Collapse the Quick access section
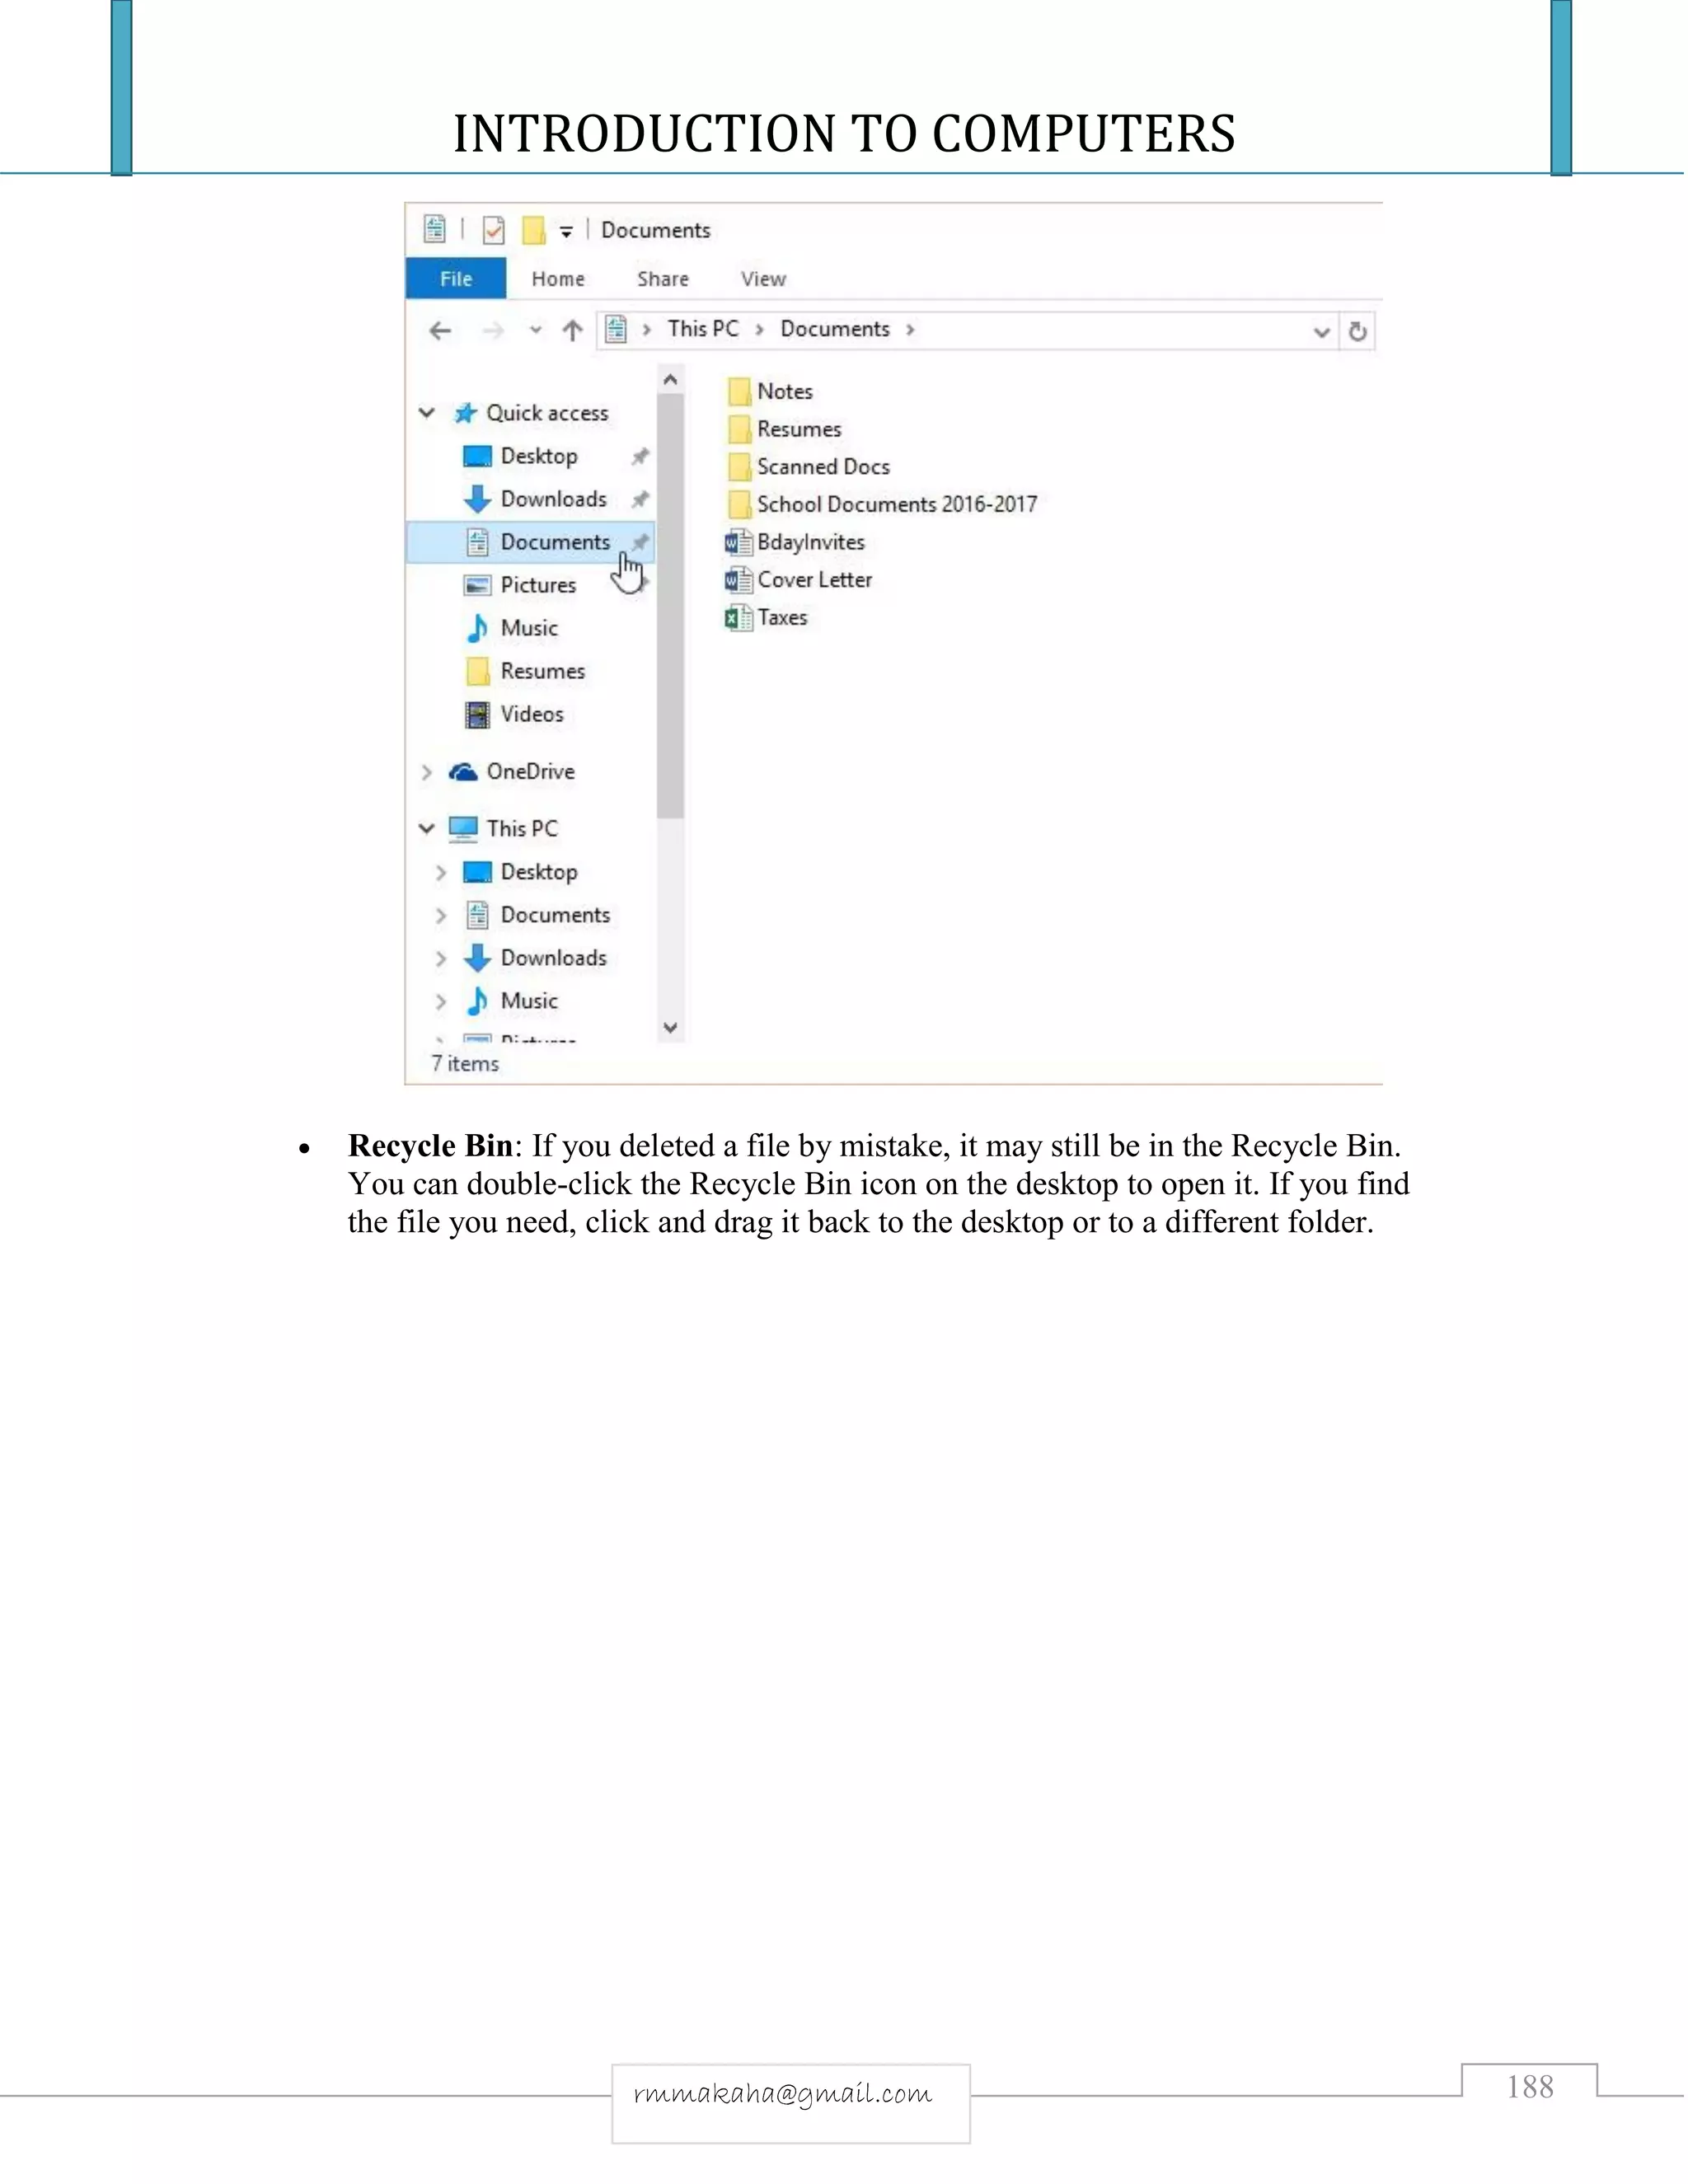Screen dimensions: 1688x2184 pyautogui.click(x=427, y=413)
